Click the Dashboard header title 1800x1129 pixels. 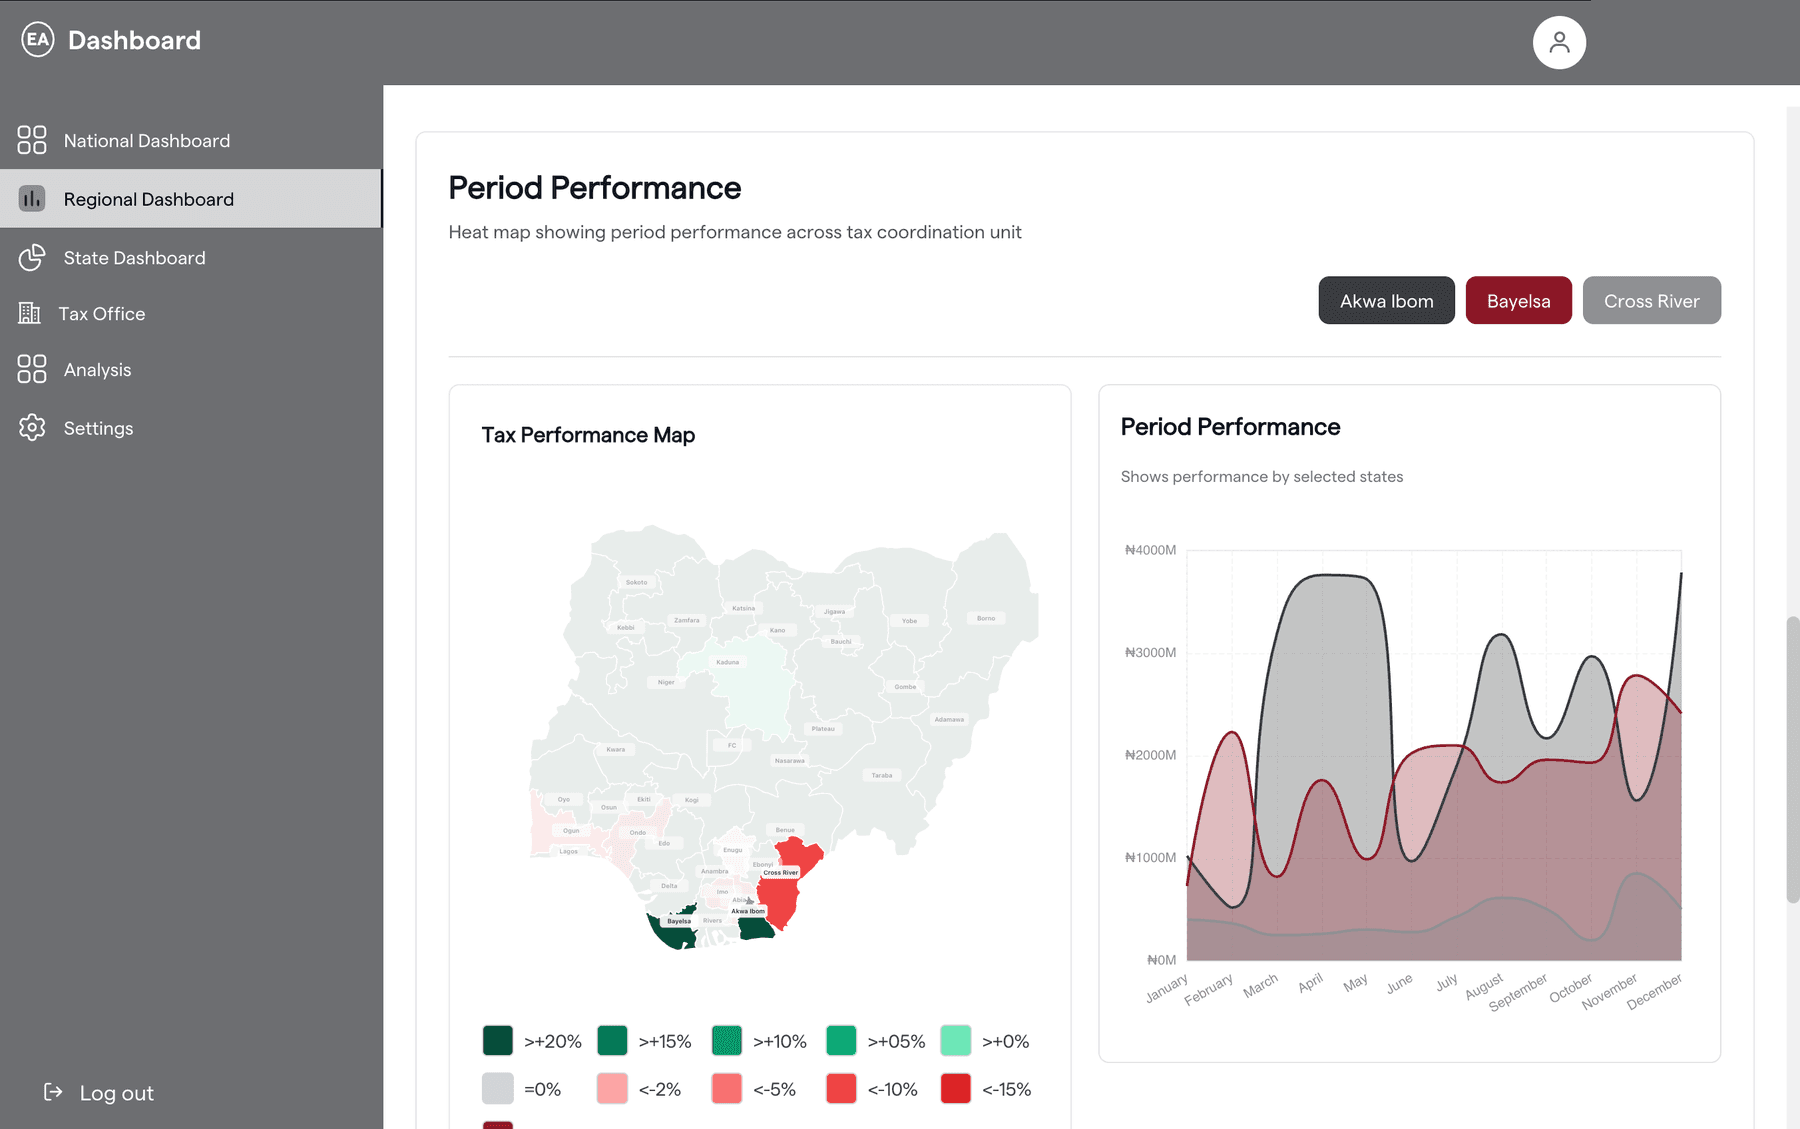coord(134,40)
